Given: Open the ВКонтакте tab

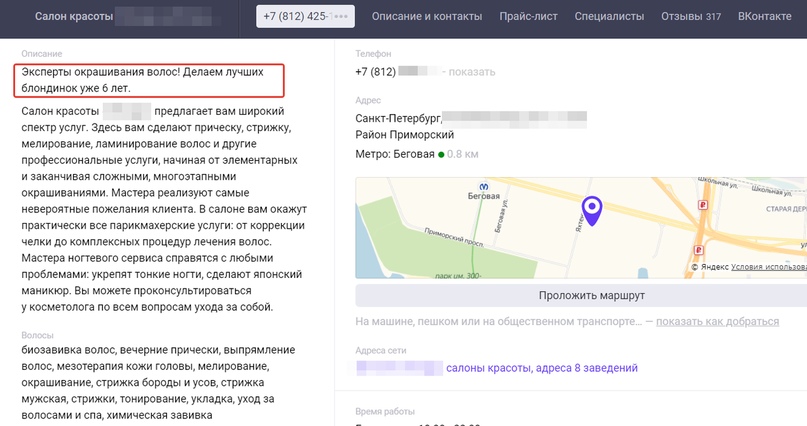Looking at the screenshot, I should tap(765, 16).
